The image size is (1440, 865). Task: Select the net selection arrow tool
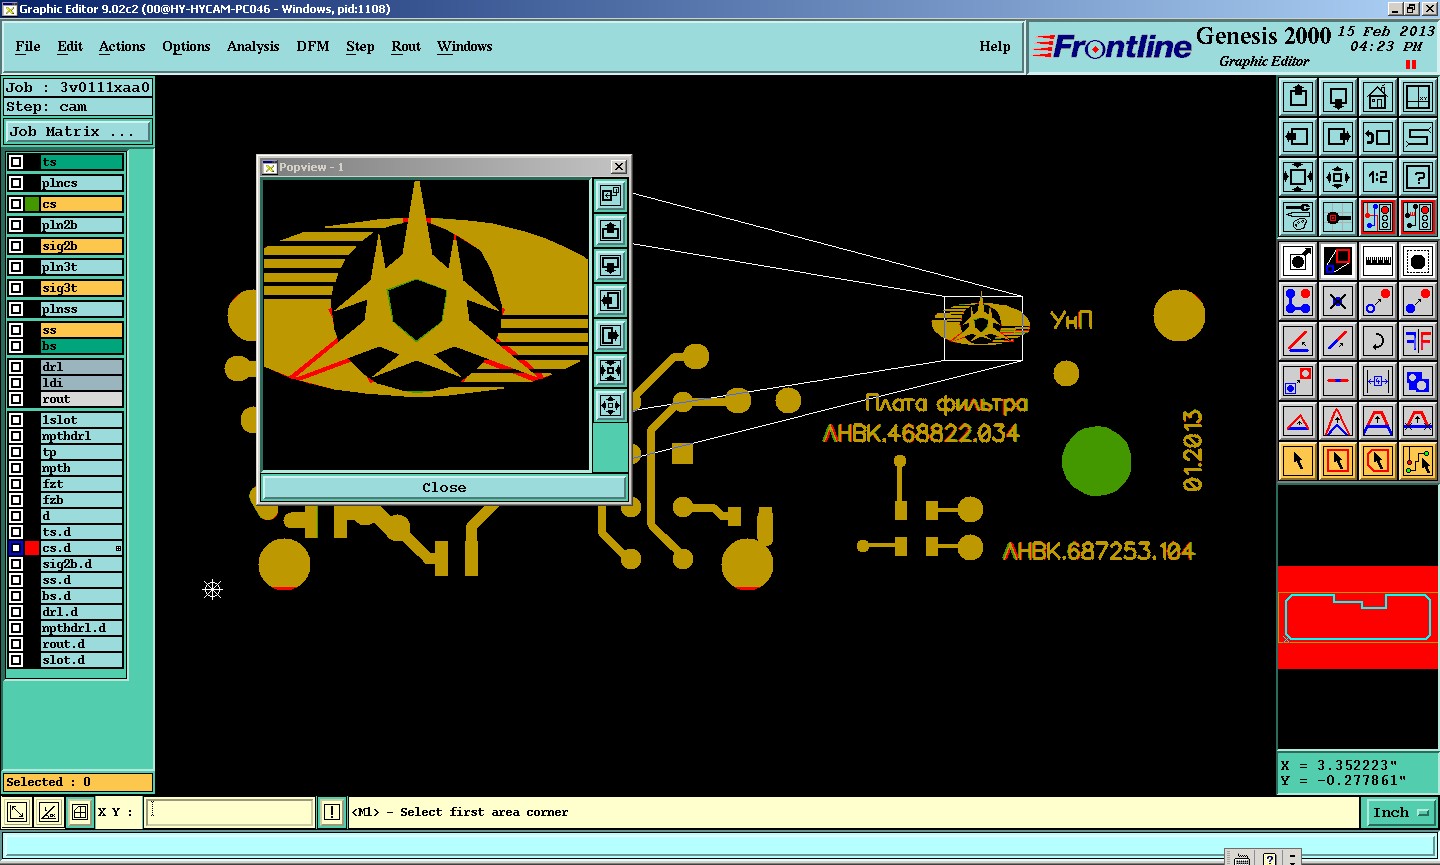[x=1418, y=461]
